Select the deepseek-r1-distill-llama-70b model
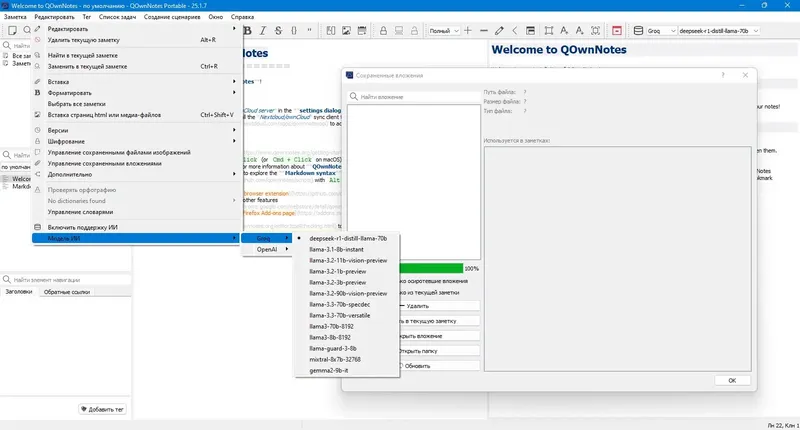Viewport: 800px width, 430px height. [347, 238]
